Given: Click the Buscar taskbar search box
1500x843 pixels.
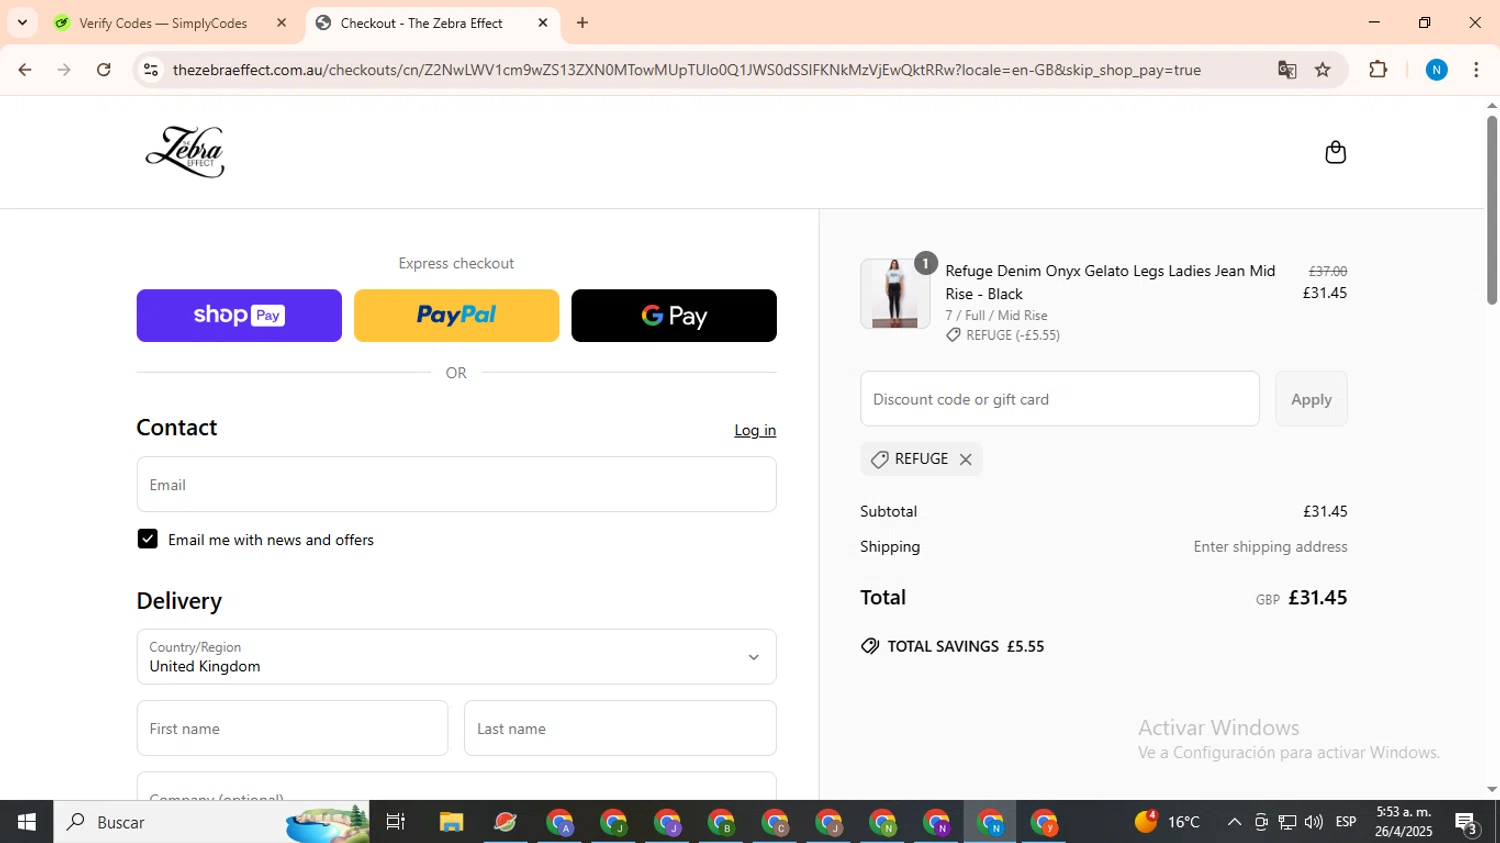Looking at the screenshot, I should tap(211, 822).
